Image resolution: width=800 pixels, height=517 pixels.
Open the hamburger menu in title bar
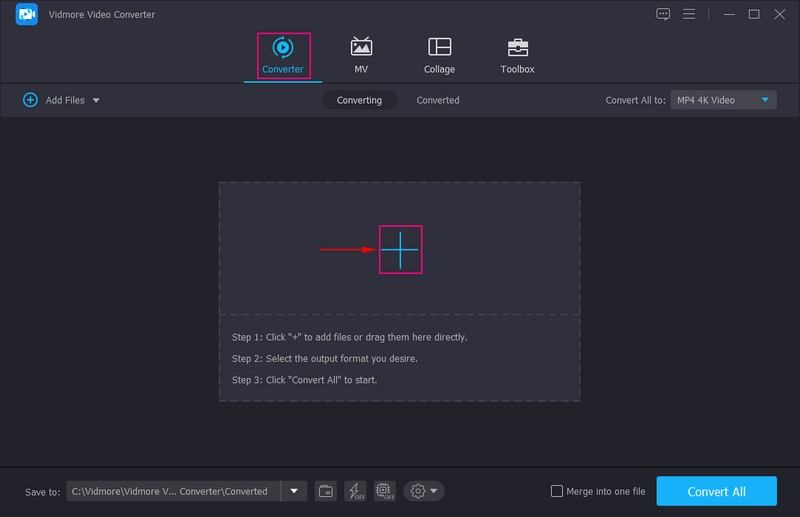689,14
